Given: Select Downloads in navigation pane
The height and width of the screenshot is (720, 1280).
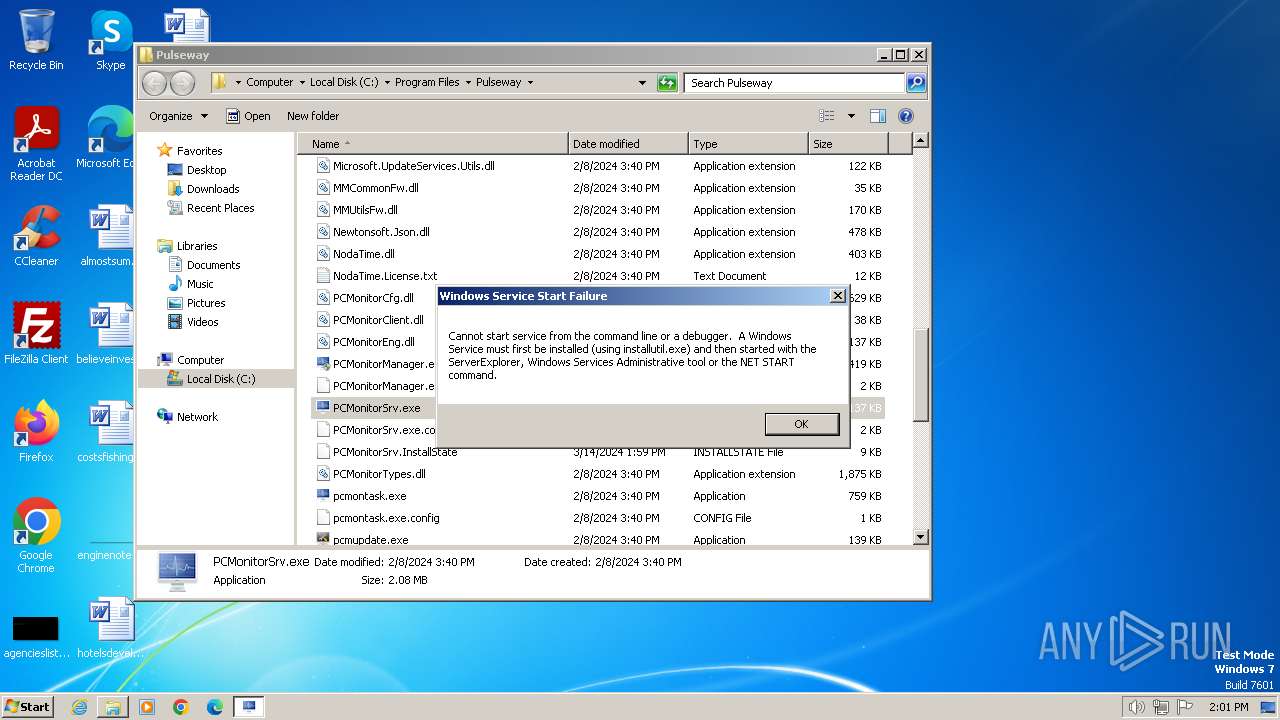Looking at the screenshot, I should 213,189.
